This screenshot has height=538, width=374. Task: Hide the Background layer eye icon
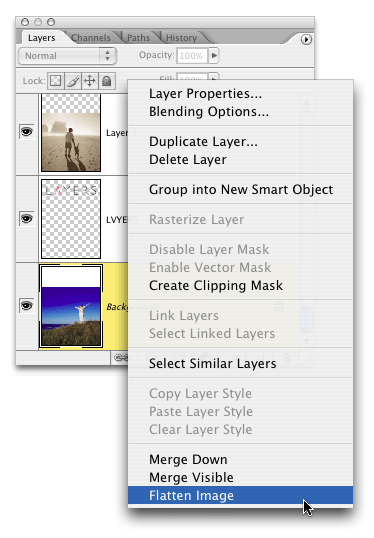(27, 305)
